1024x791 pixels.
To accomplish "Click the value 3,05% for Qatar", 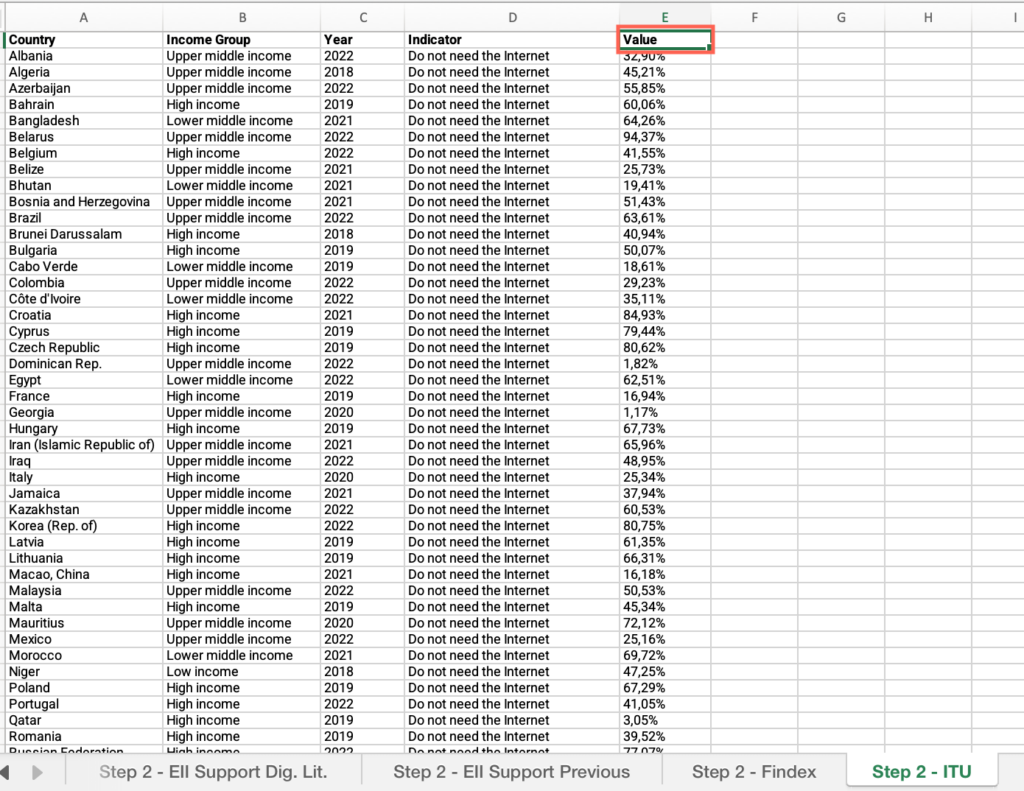I will coord(665,720).
